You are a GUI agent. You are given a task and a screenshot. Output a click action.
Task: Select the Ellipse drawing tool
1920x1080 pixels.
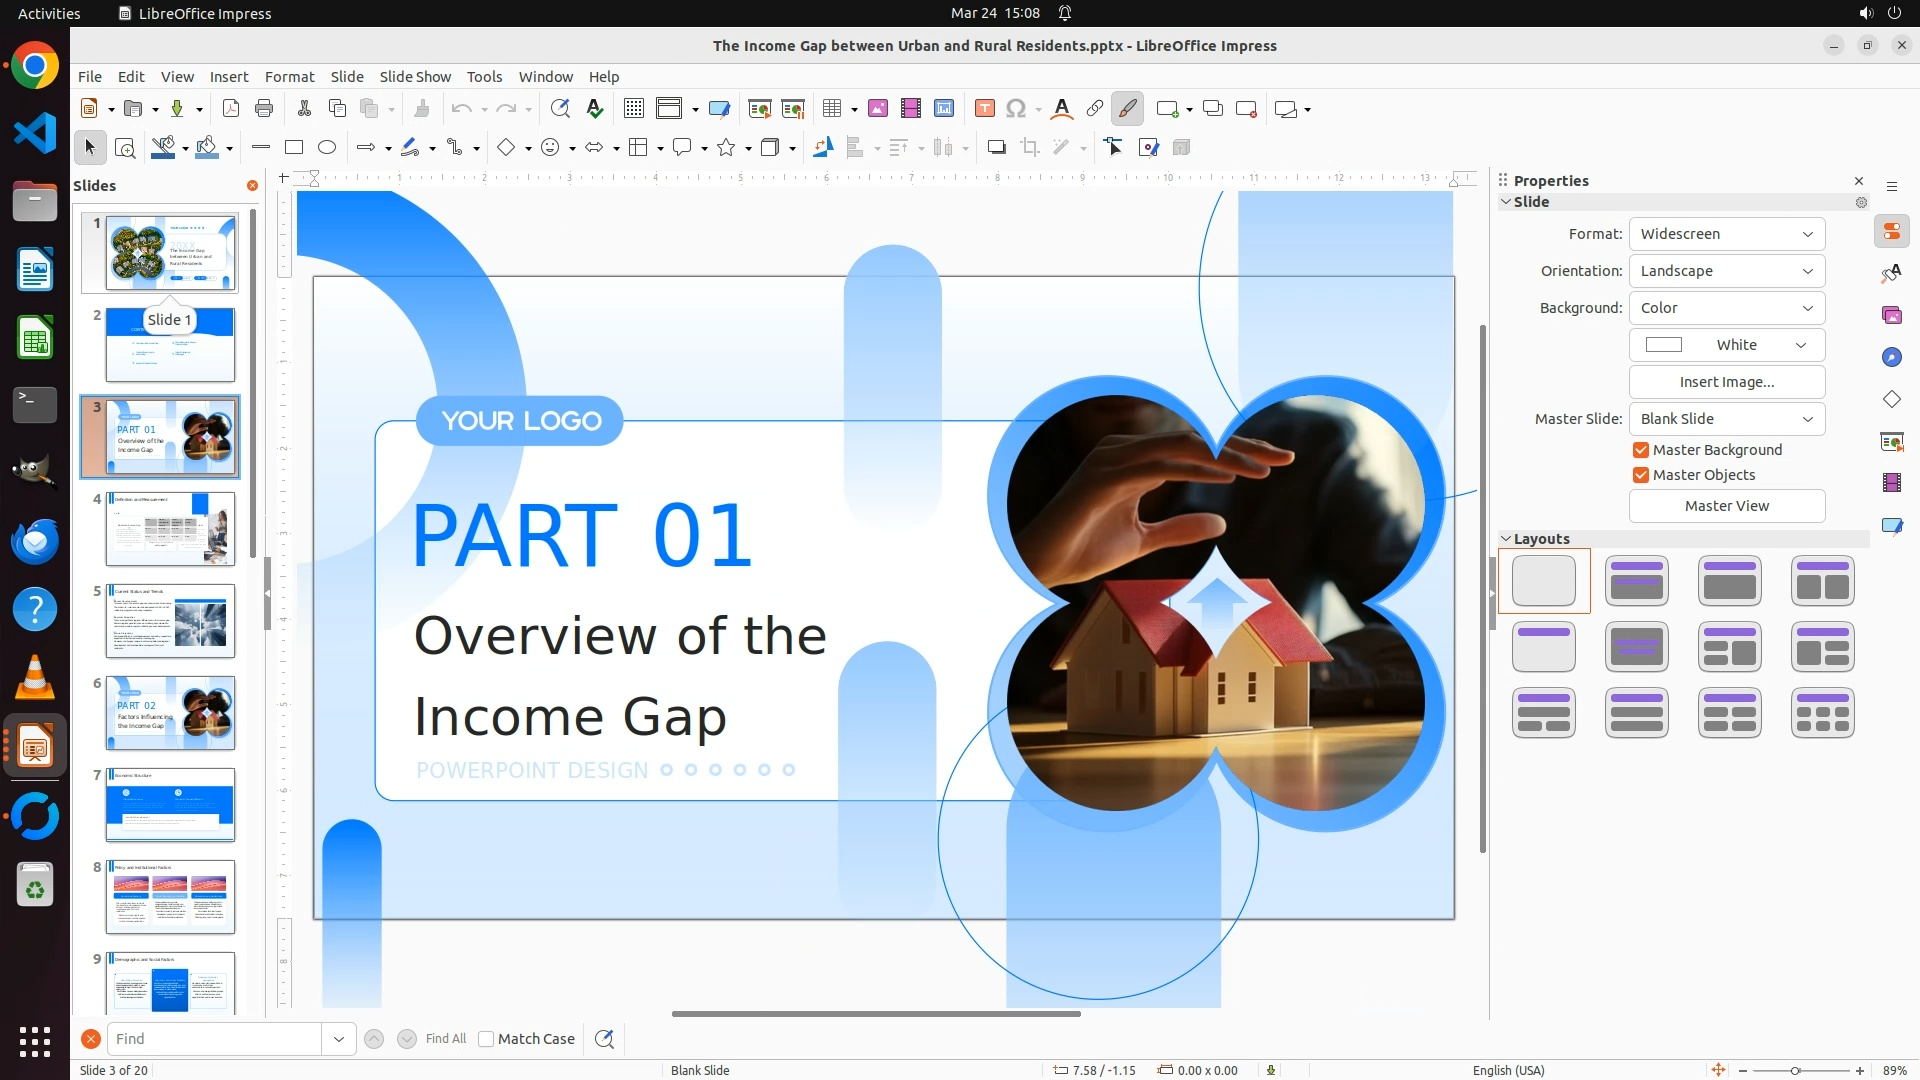327,148
